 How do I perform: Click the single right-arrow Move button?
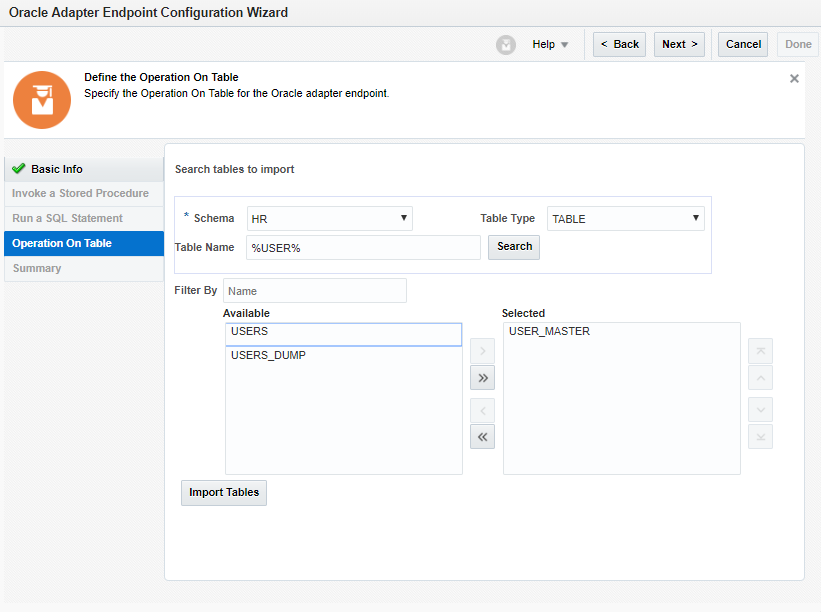pos(482,351)
